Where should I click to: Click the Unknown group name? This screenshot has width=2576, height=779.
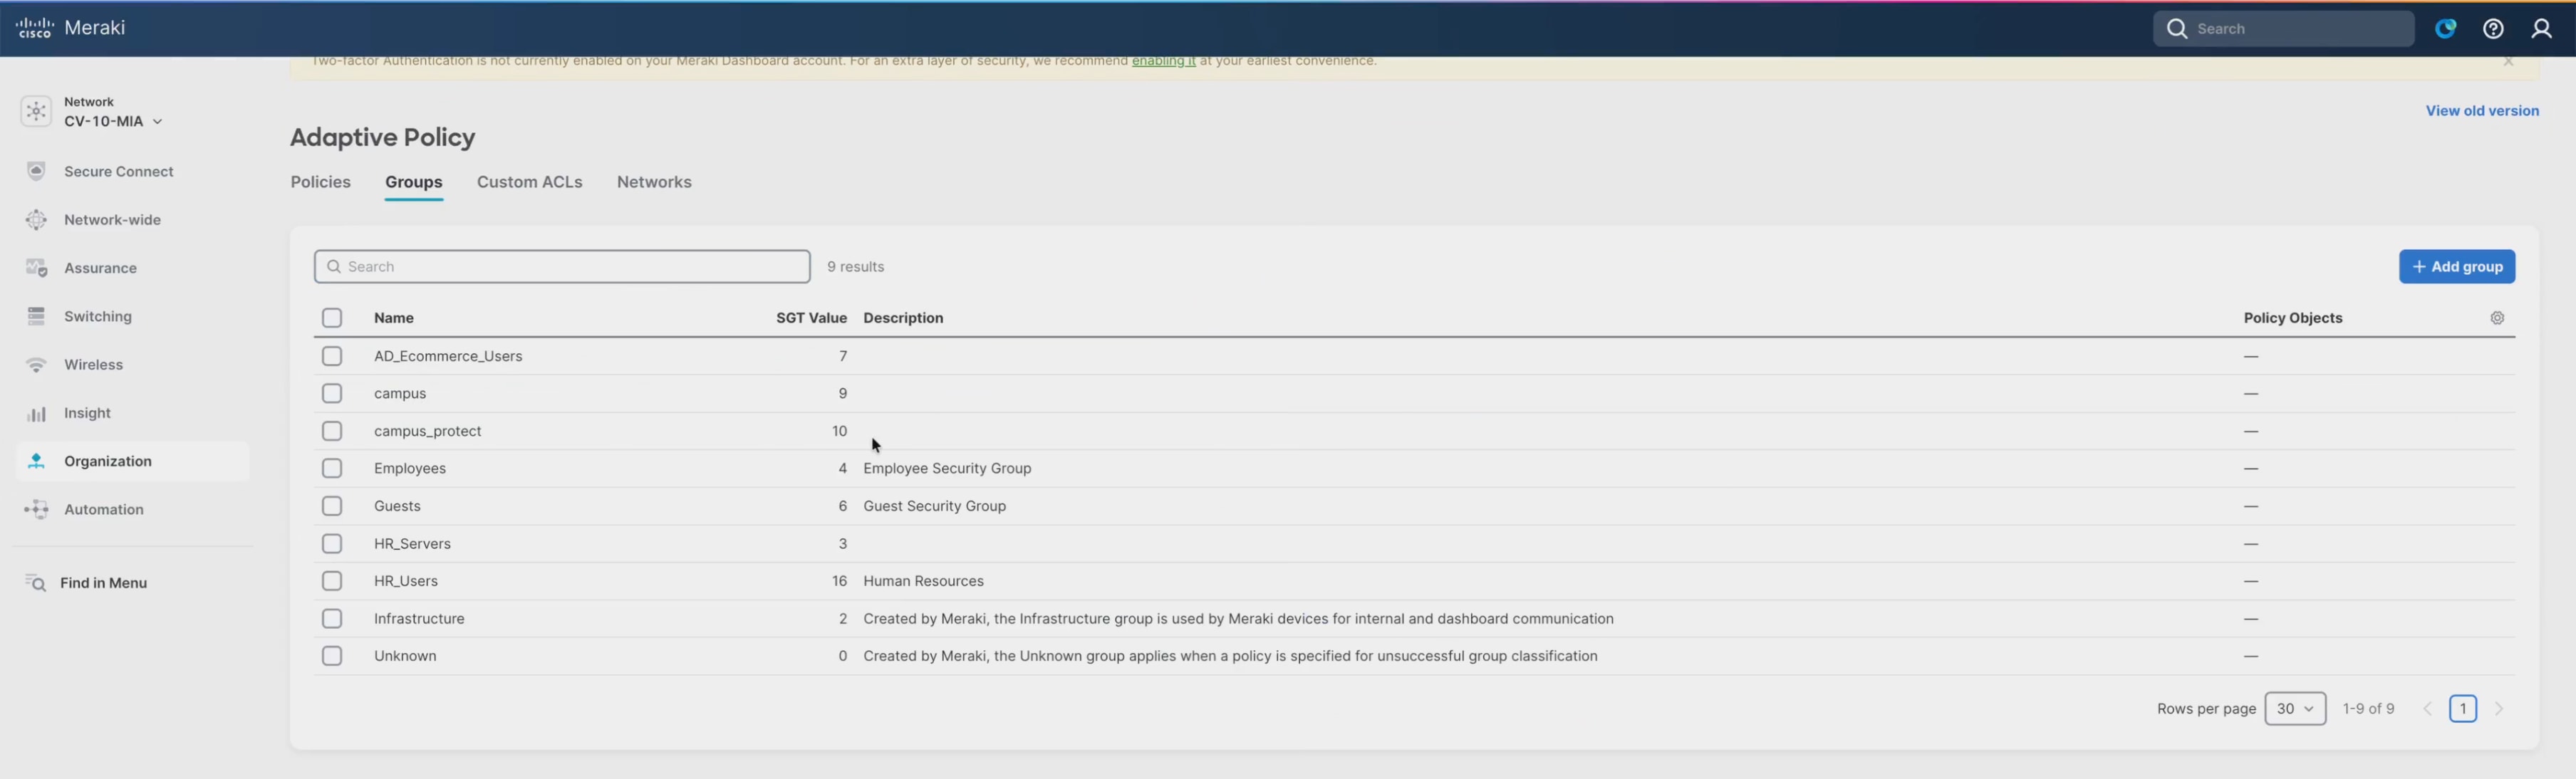(x=405, y=656)
